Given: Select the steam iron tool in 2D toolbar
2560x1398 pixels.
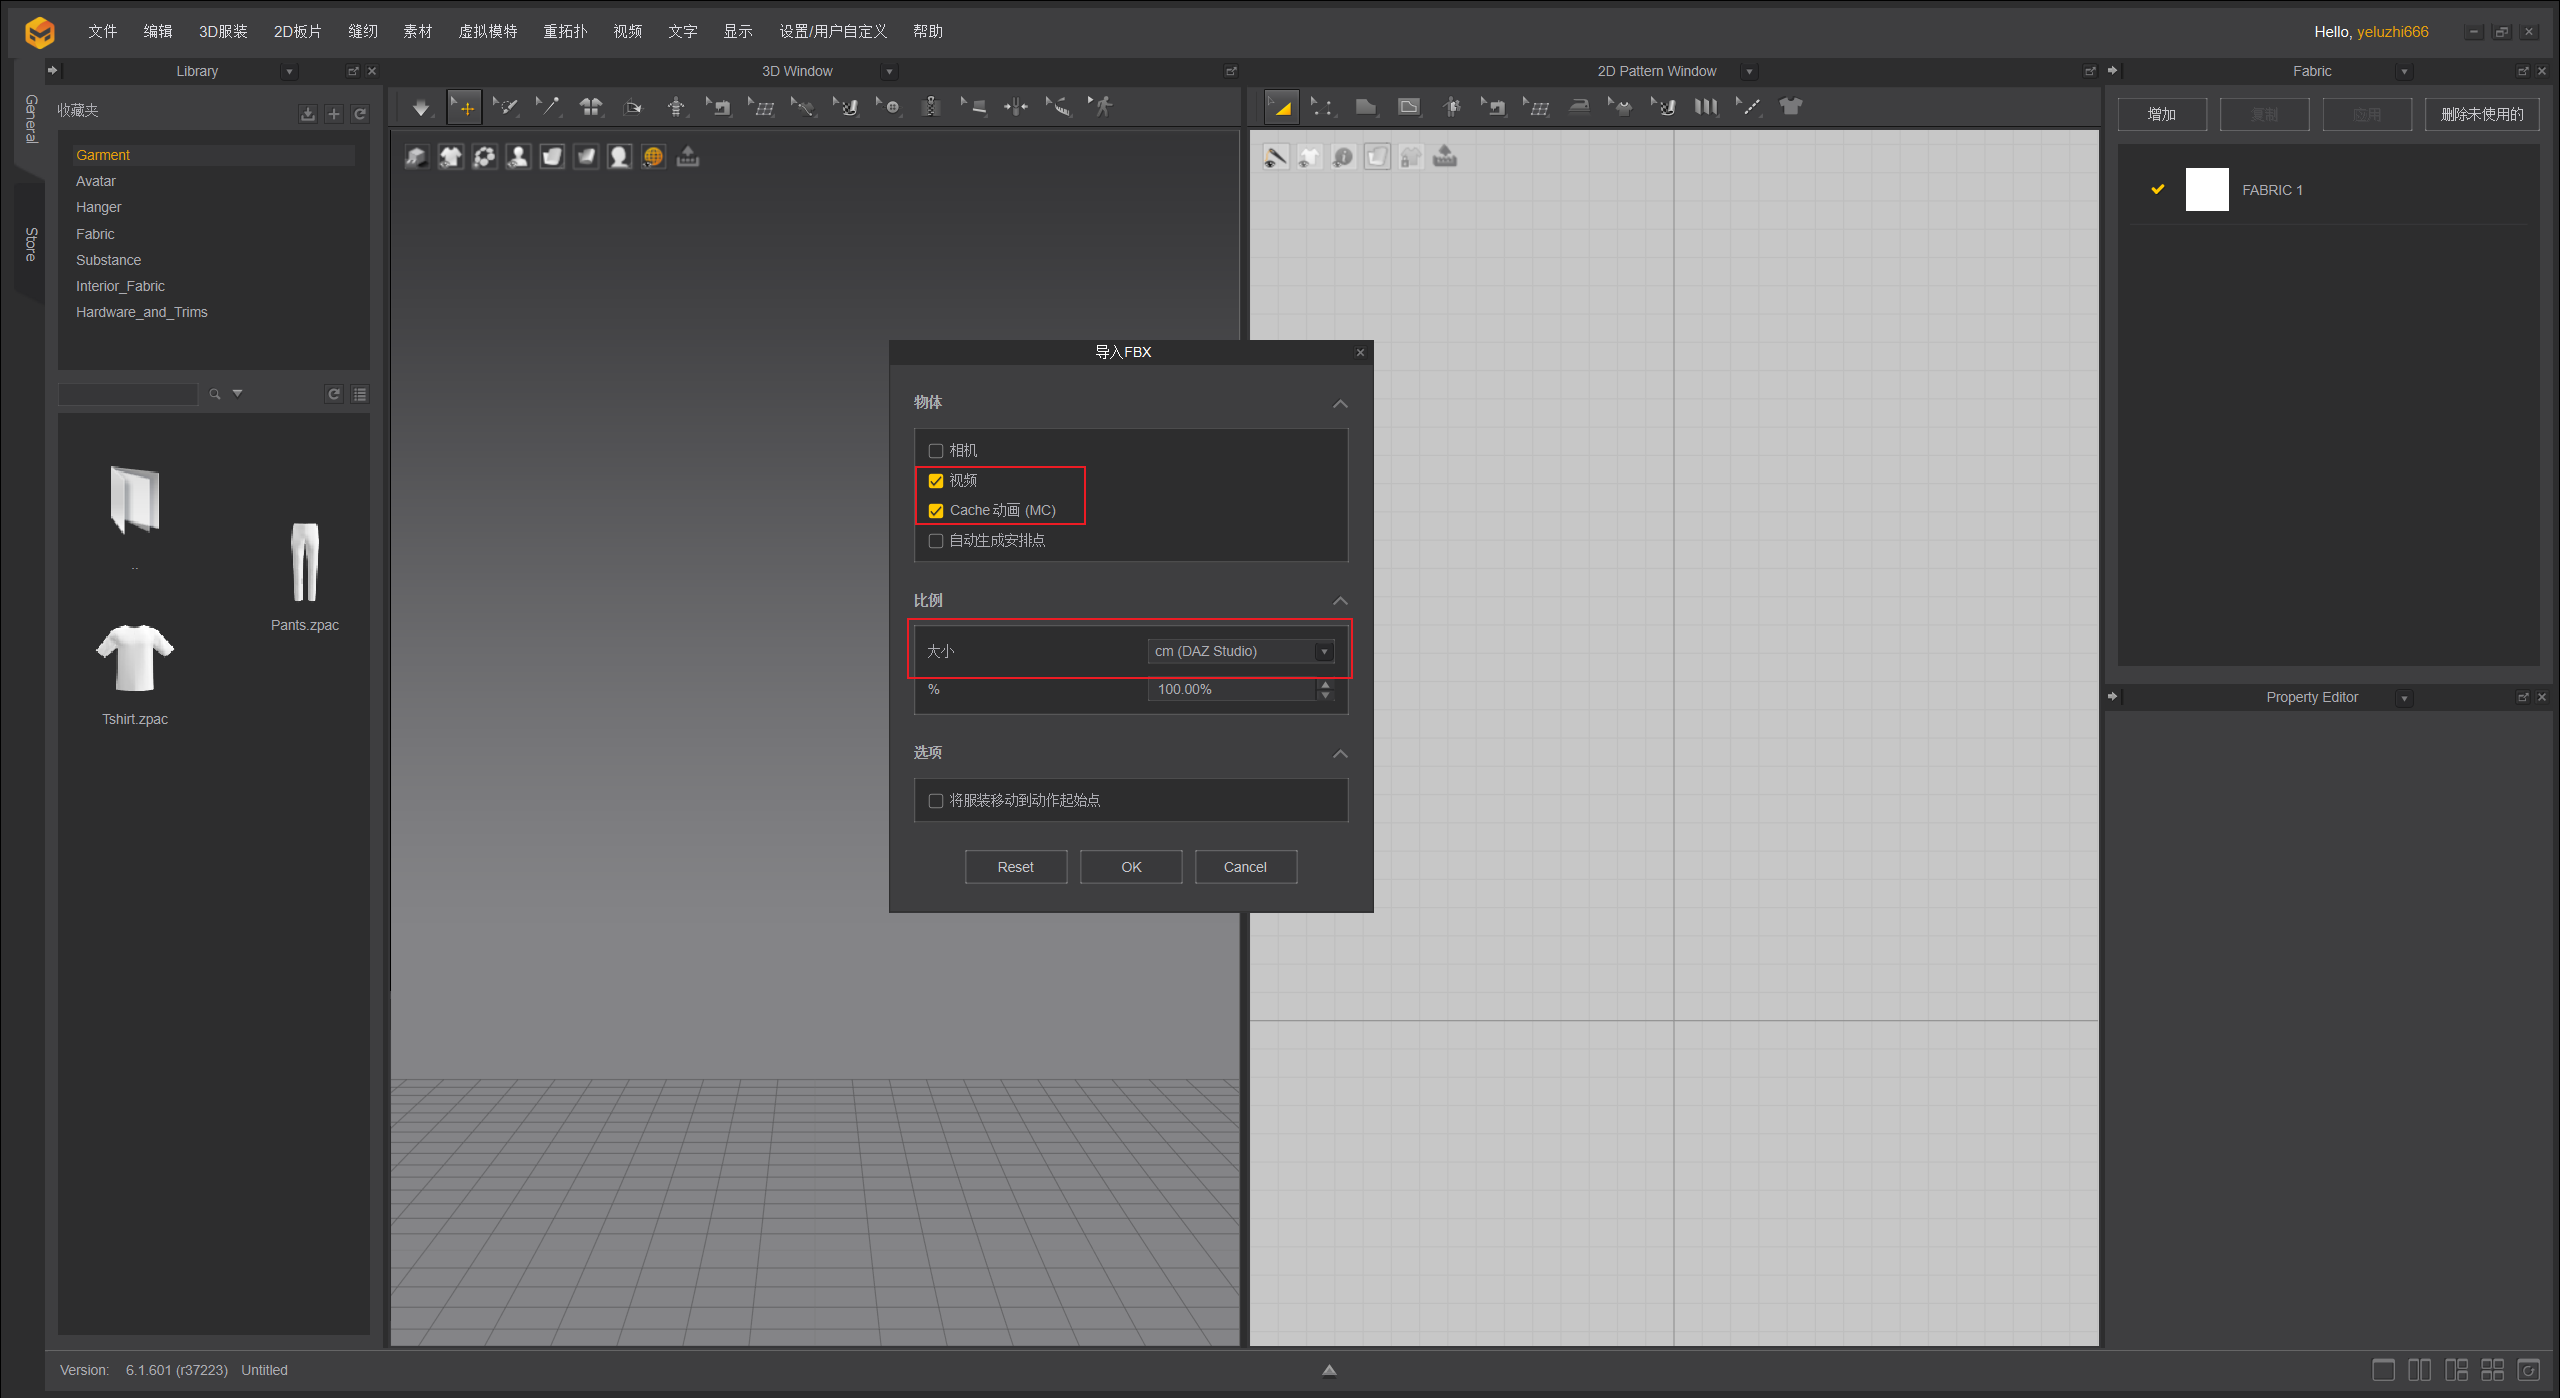Looking at the screenshot, I should (x=1579, y=107).
